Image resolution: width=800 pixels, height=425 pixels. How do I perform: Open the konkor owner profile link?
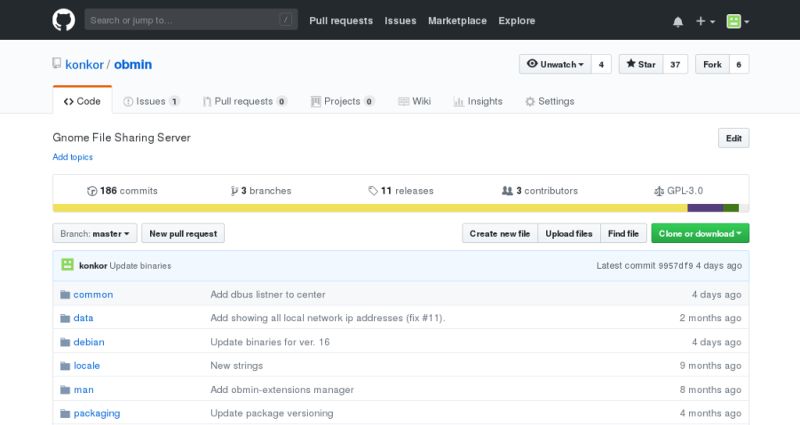click(x=84, y=65)
